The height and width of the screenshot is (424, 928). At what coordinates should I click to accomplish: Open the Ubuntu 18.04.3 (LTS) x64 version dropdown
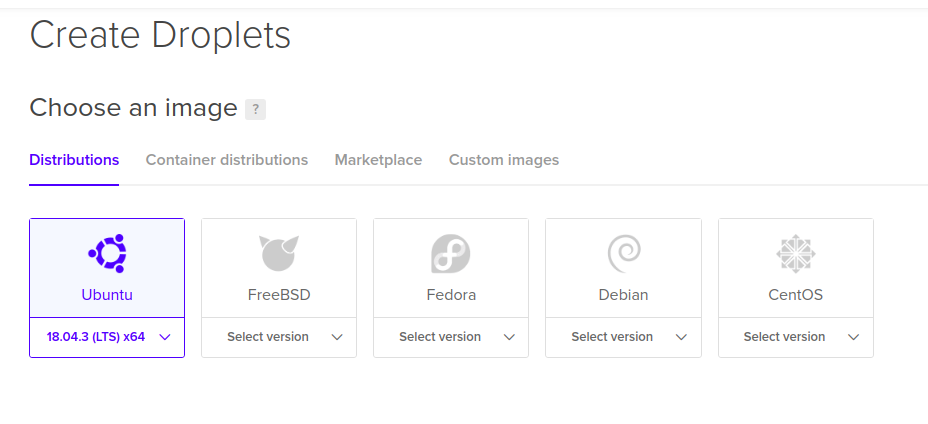(x=107, y=337)
